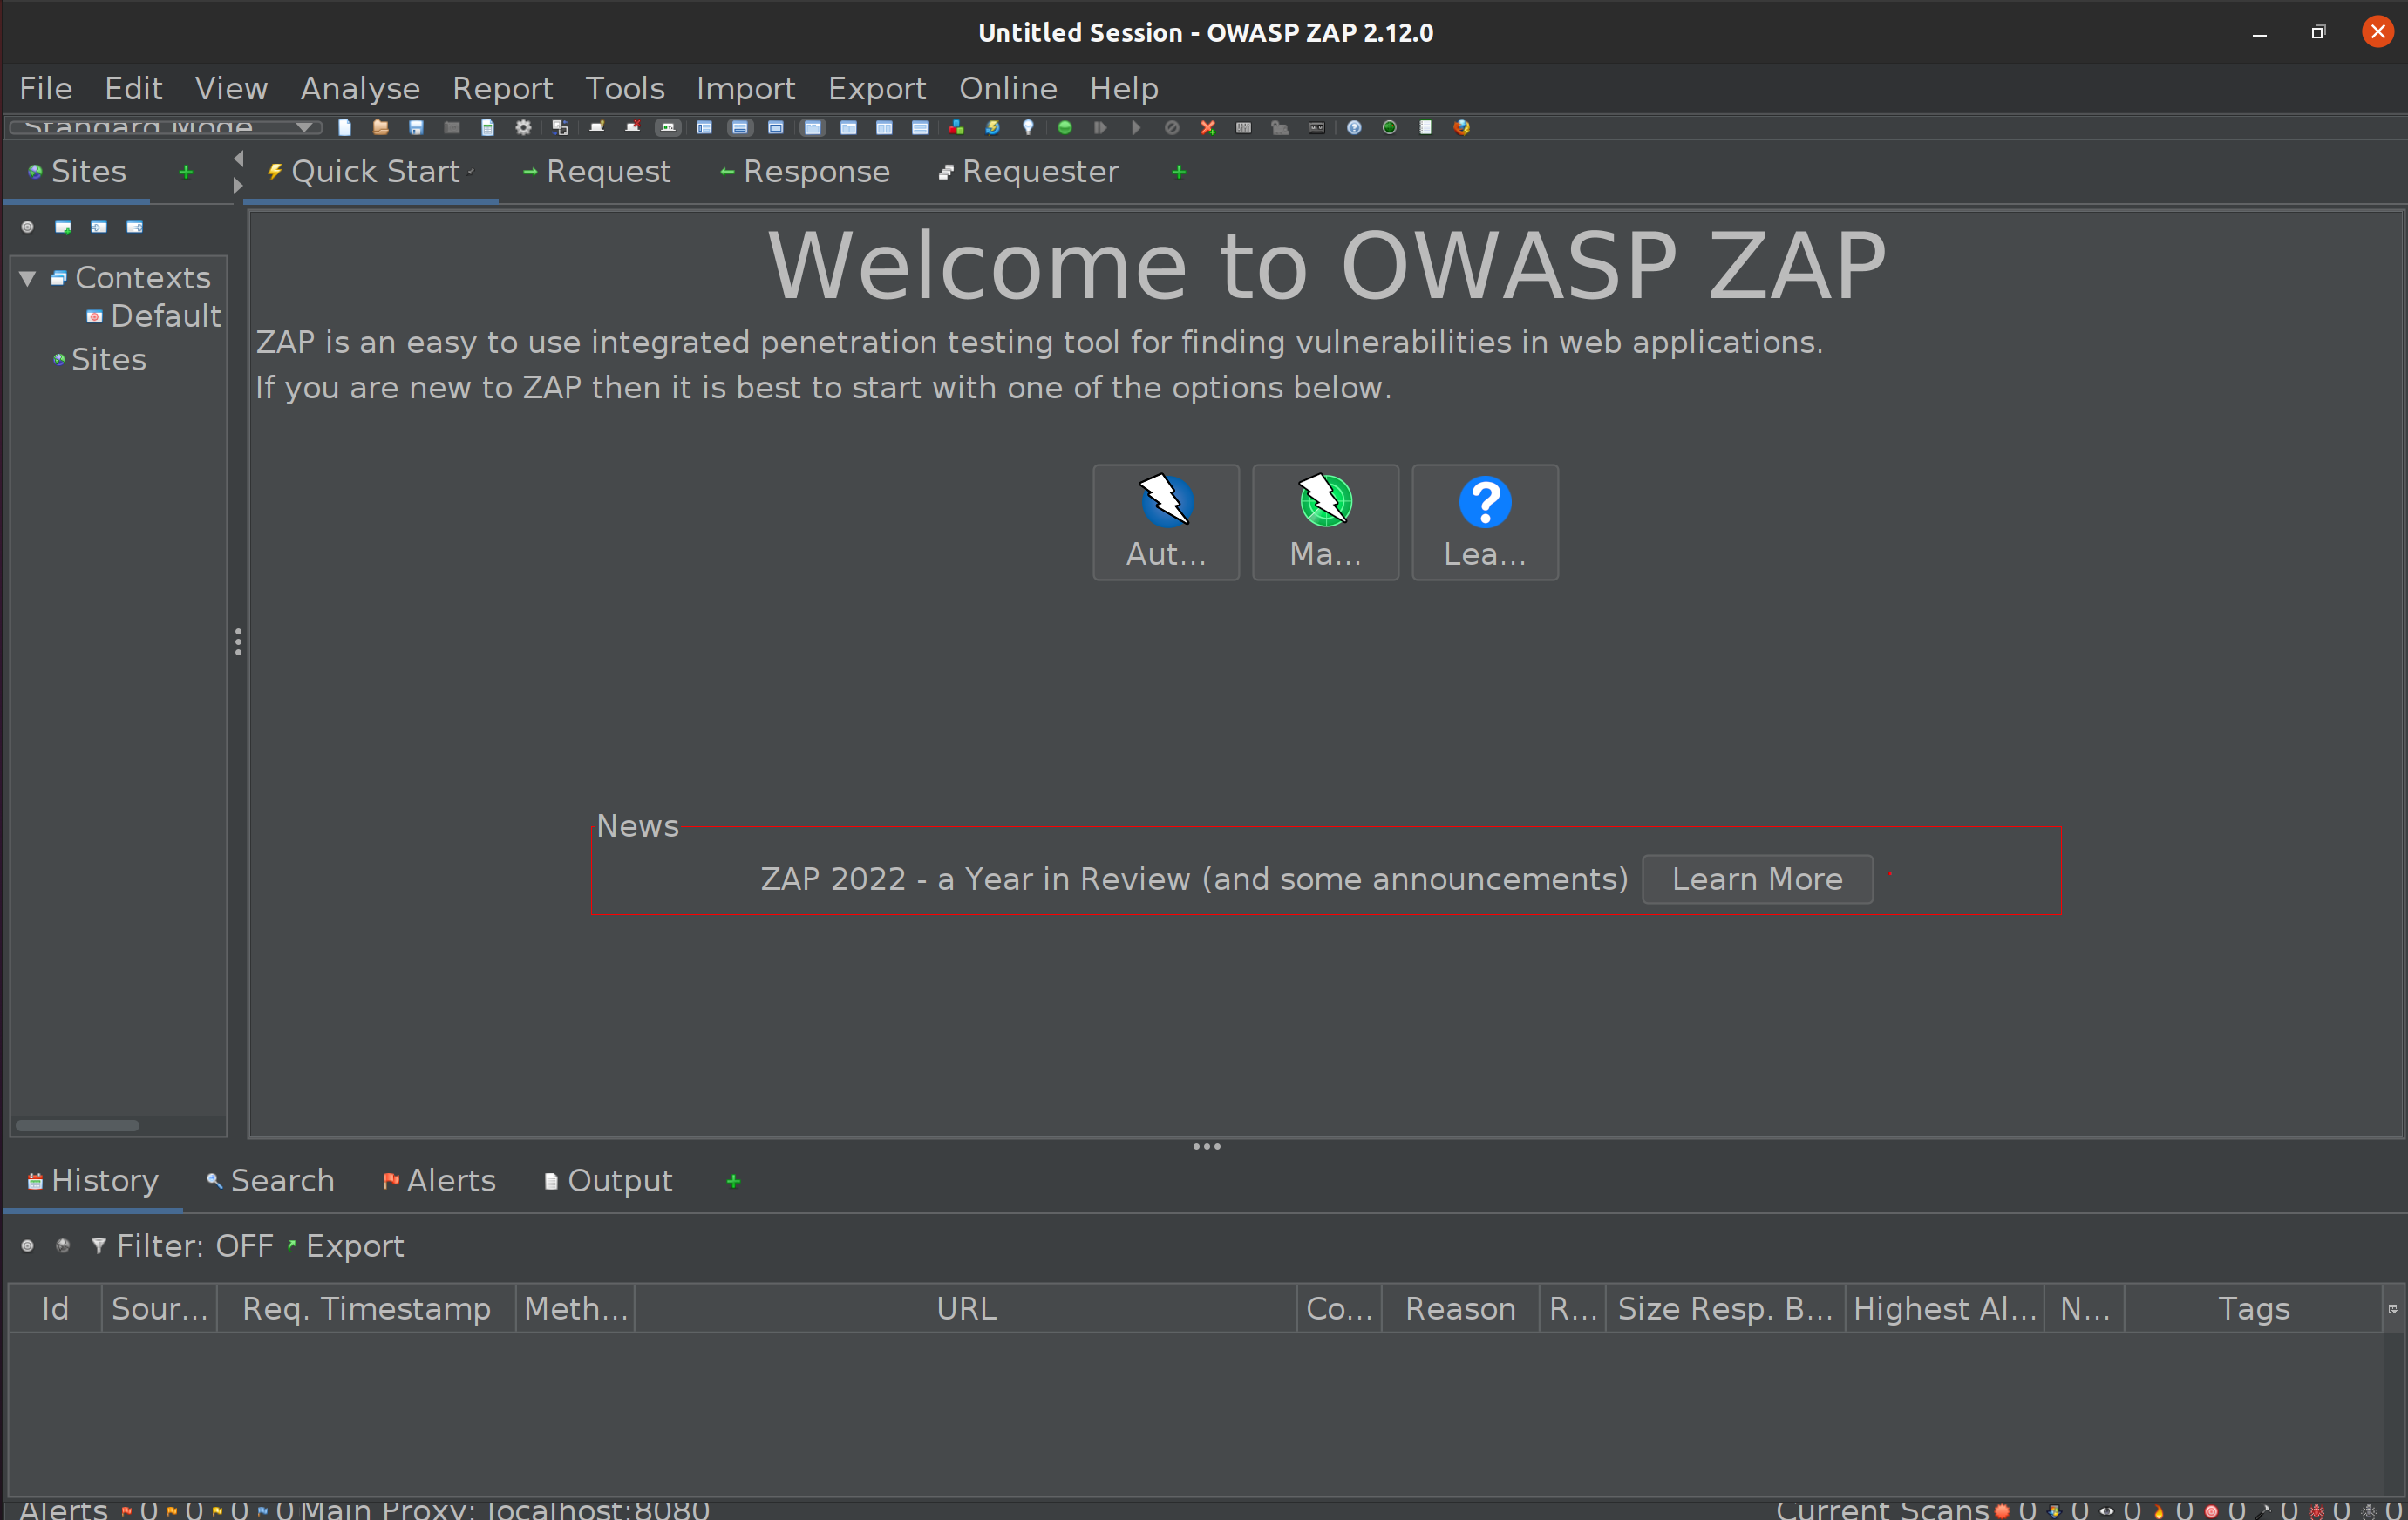Viewport: 2408px width, 1520px height.
Task: Click the Learn More button
Action: (x=1756, y=879)
